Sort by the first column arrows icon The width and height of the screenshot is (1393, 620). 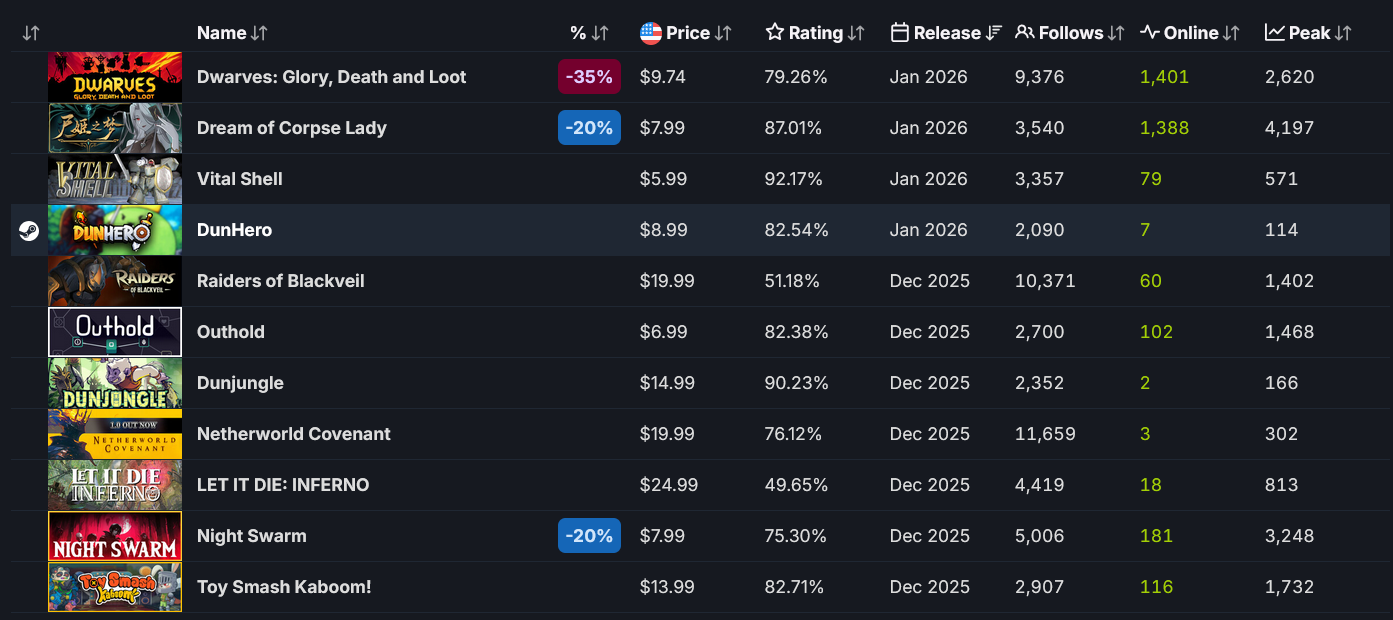tap(31, 33)
